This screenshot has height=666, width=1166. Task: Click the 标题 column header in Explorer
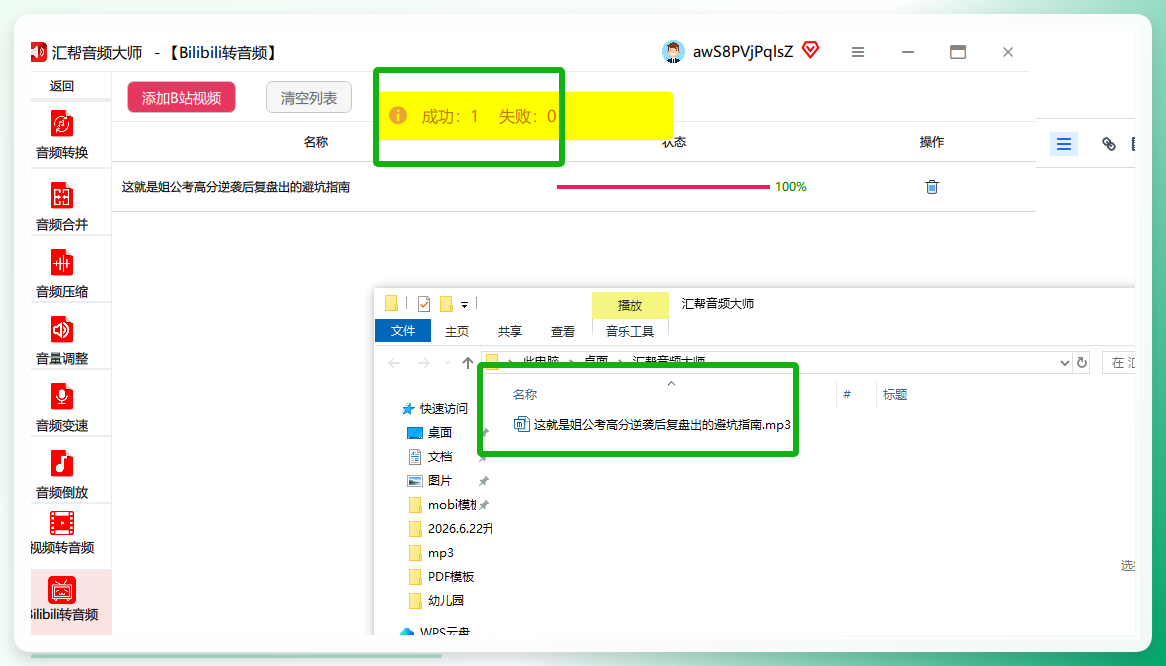[x=895, y=395]
